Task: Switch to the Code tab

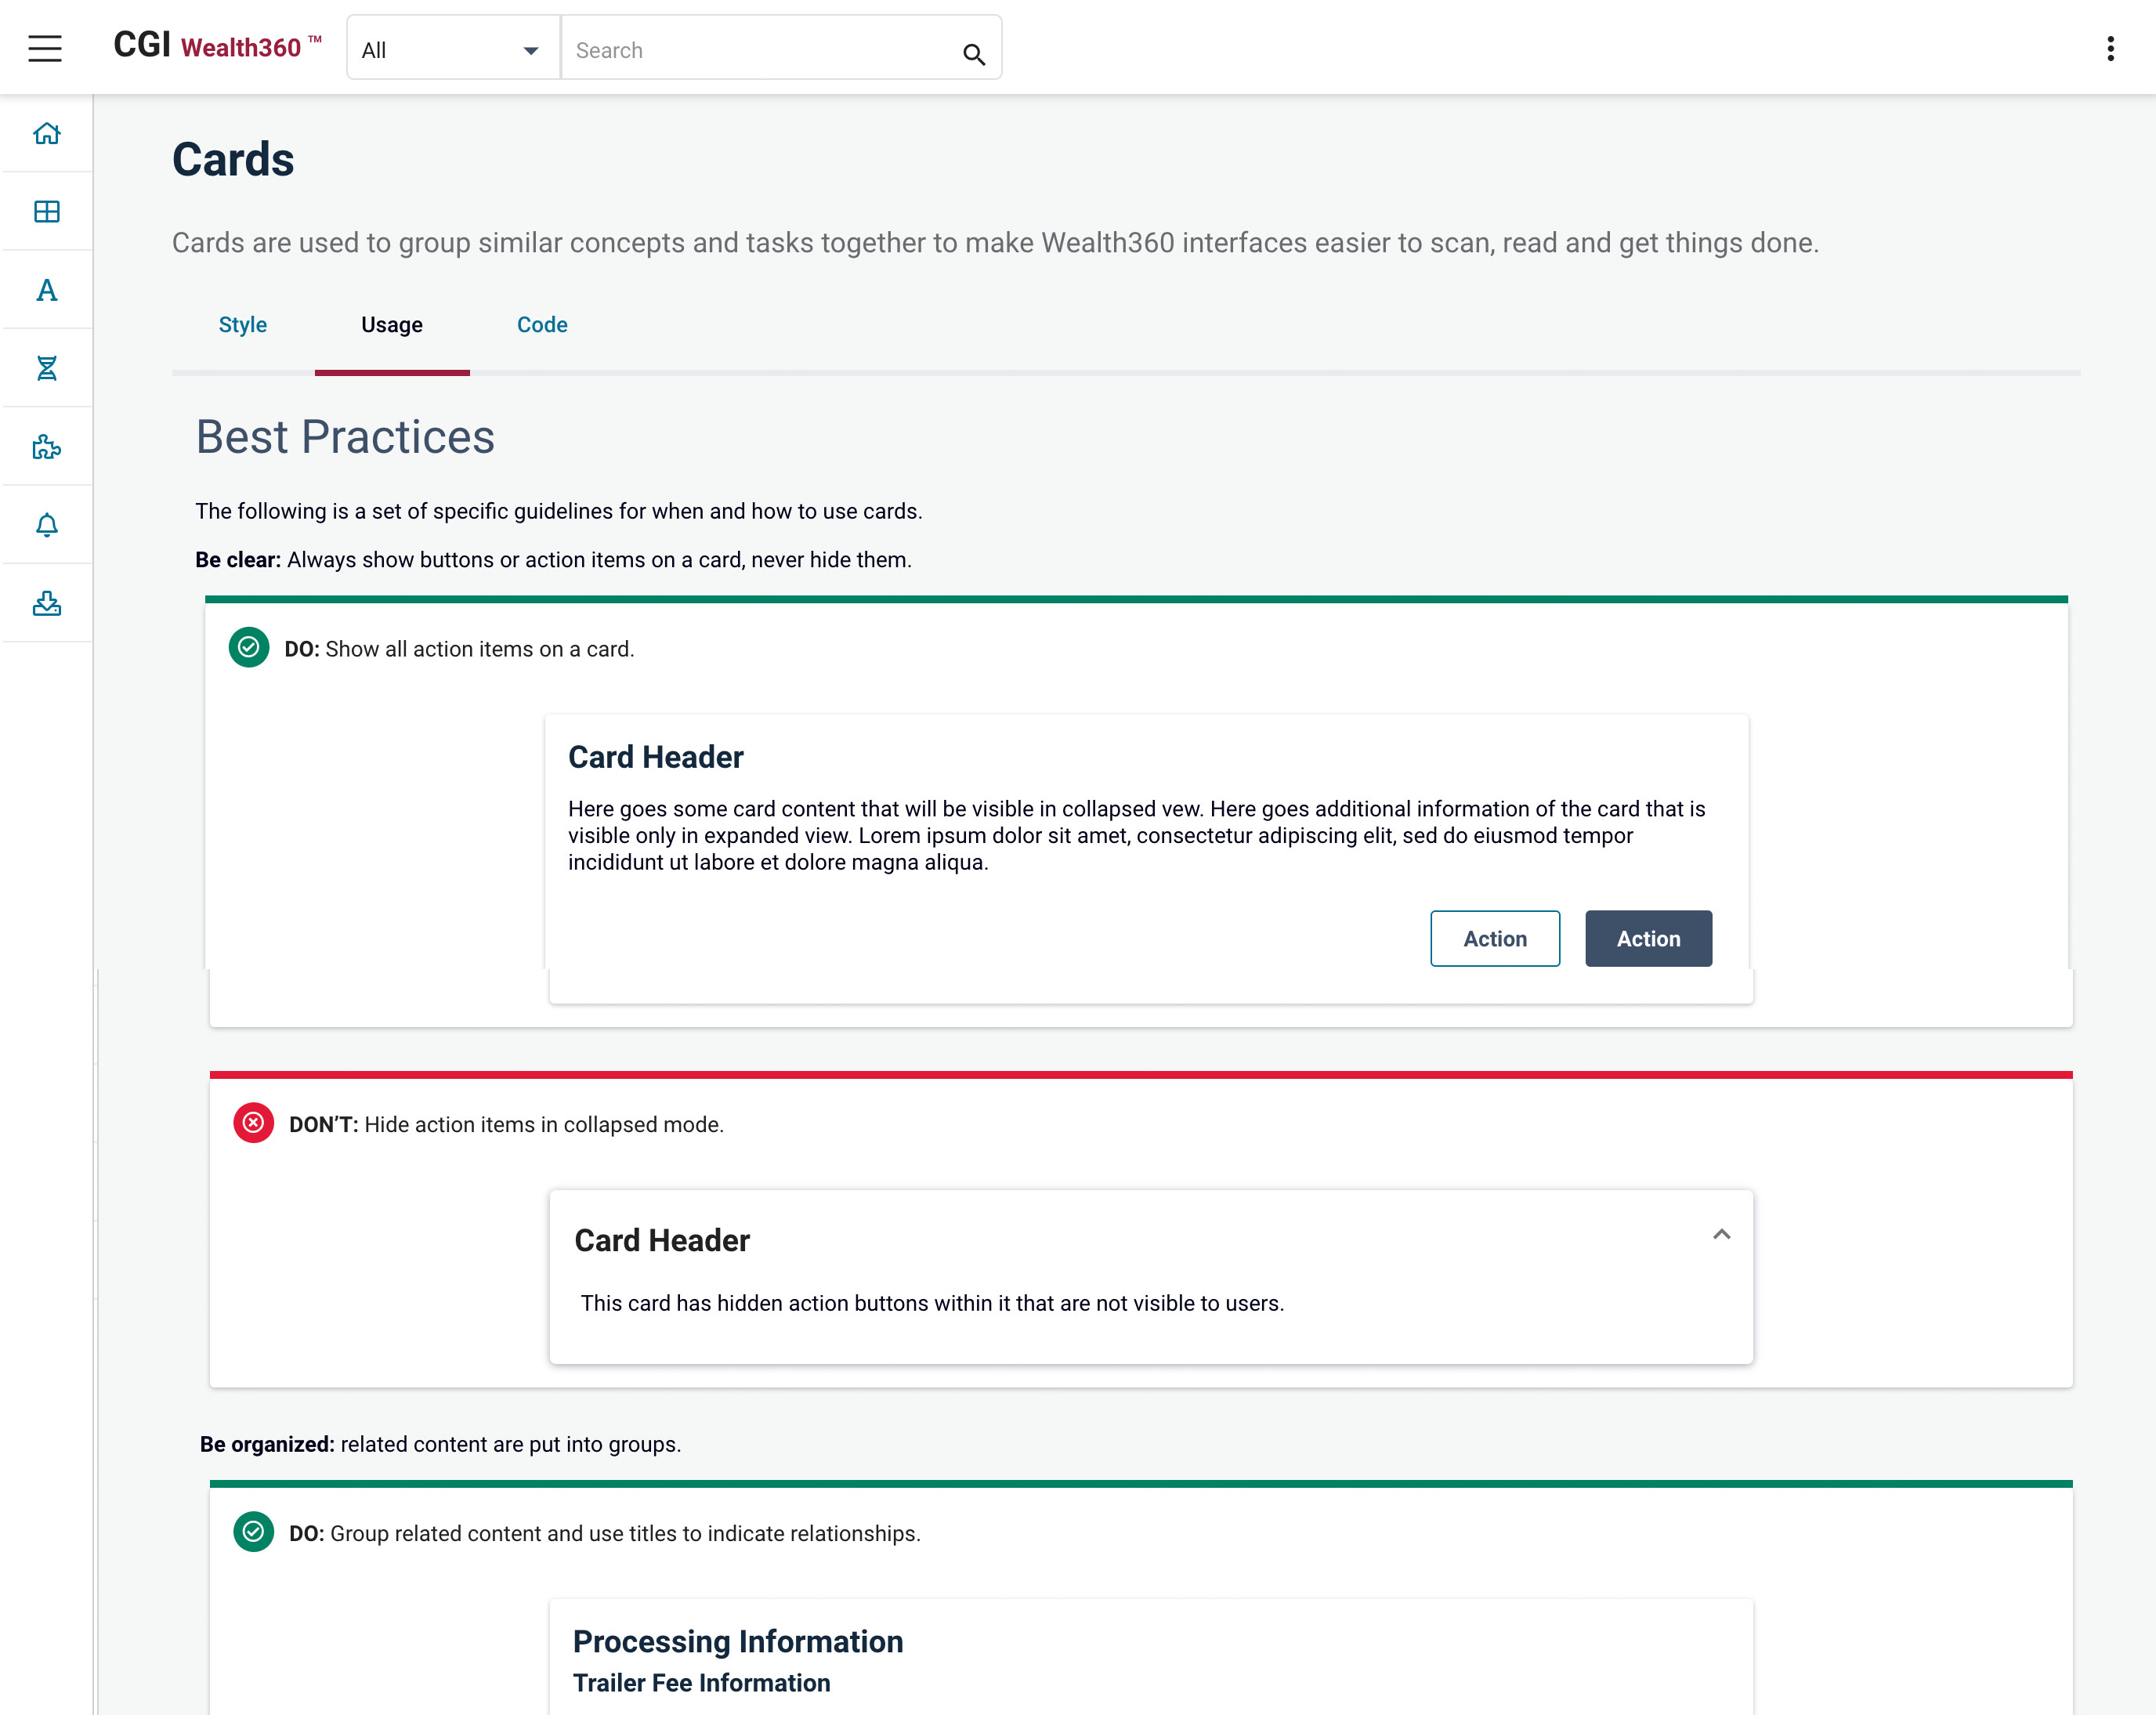Action: pos(542,325)
